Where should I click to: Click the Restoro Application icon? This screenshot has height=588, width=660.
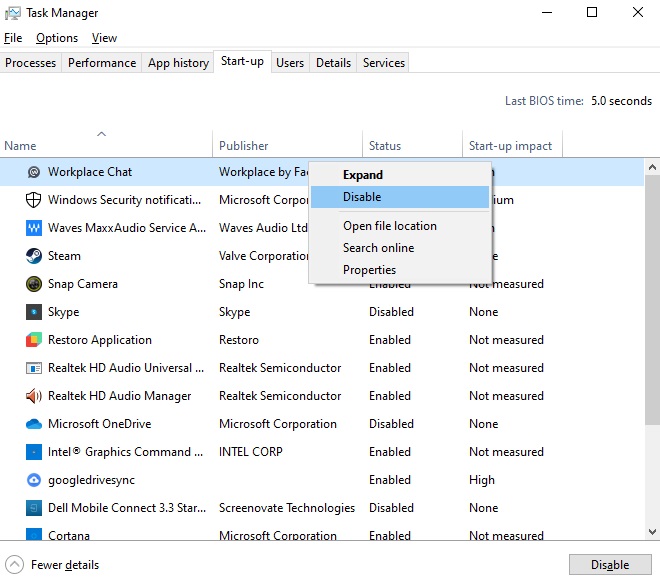[34, 340]
